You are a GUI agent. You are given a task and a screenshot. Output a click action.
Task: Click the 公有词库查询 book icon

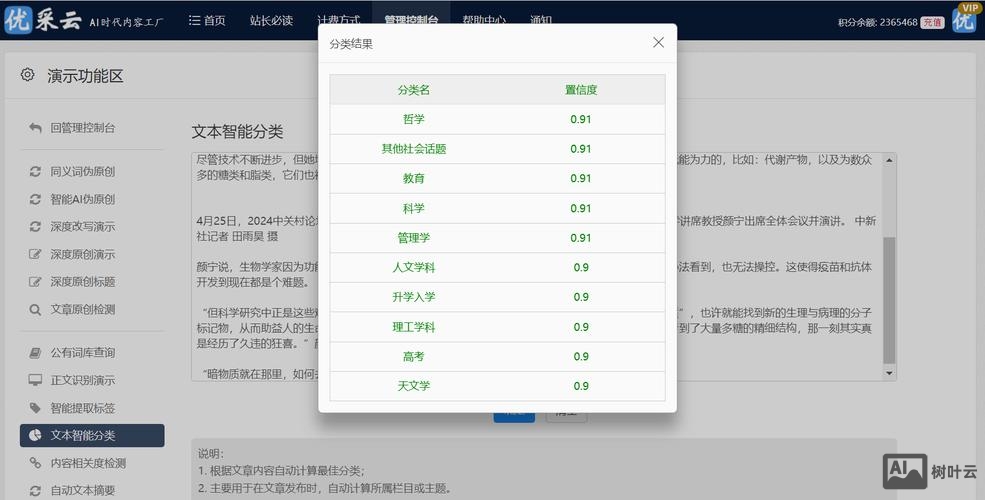[35, 352]
